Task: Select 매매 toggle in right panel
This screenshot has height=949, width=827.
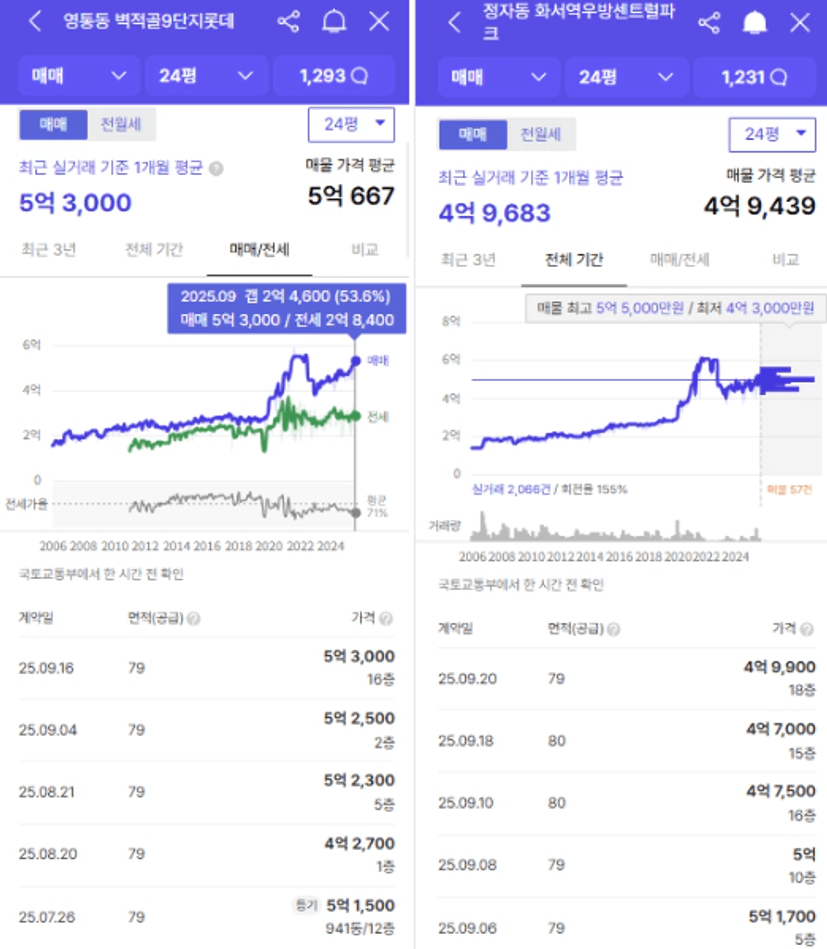Action: 471,134
